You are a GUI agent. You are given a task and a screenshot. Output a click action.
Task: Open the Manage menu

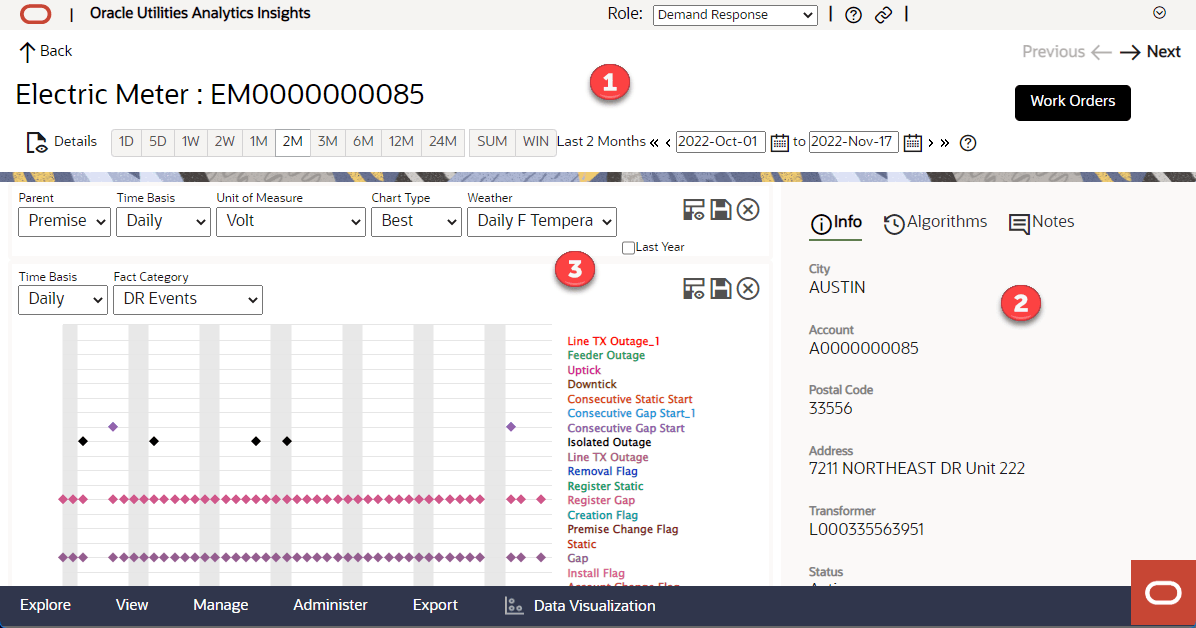click(x=220, y=605)
